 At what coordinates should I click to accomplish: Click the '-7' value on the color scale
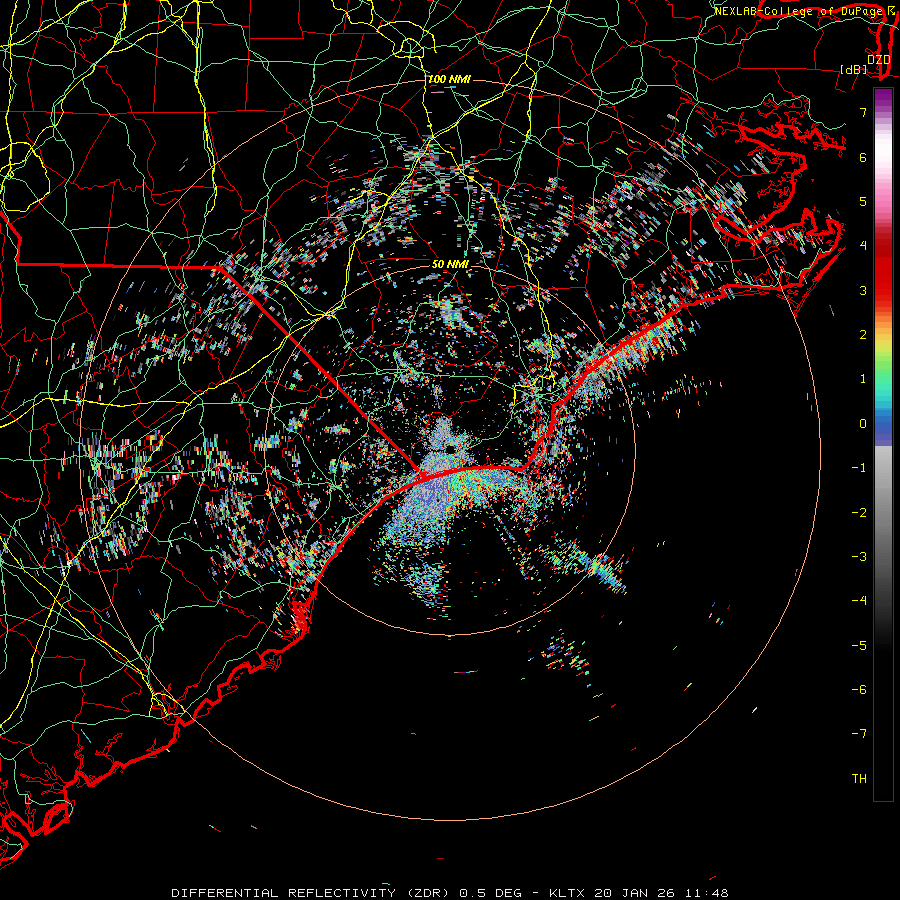tap(859, 734)
